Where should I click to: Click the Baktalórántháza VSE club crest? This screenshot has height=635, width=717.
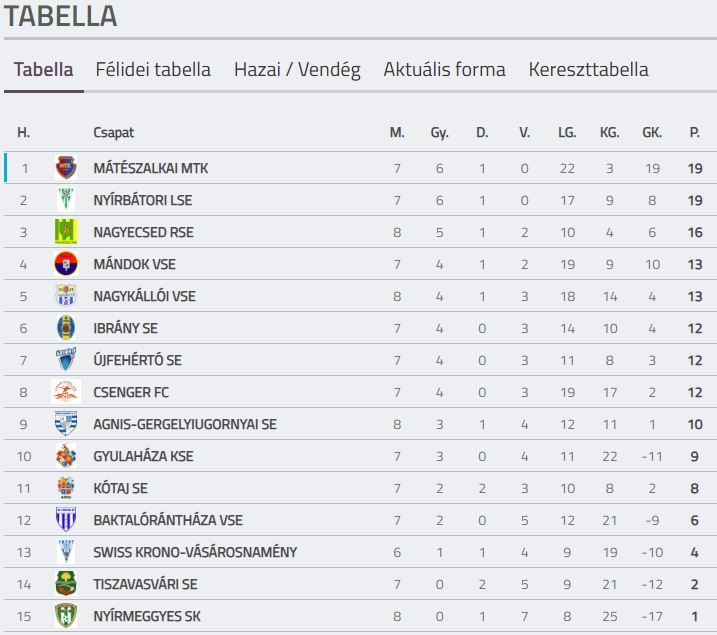(66, 520)
